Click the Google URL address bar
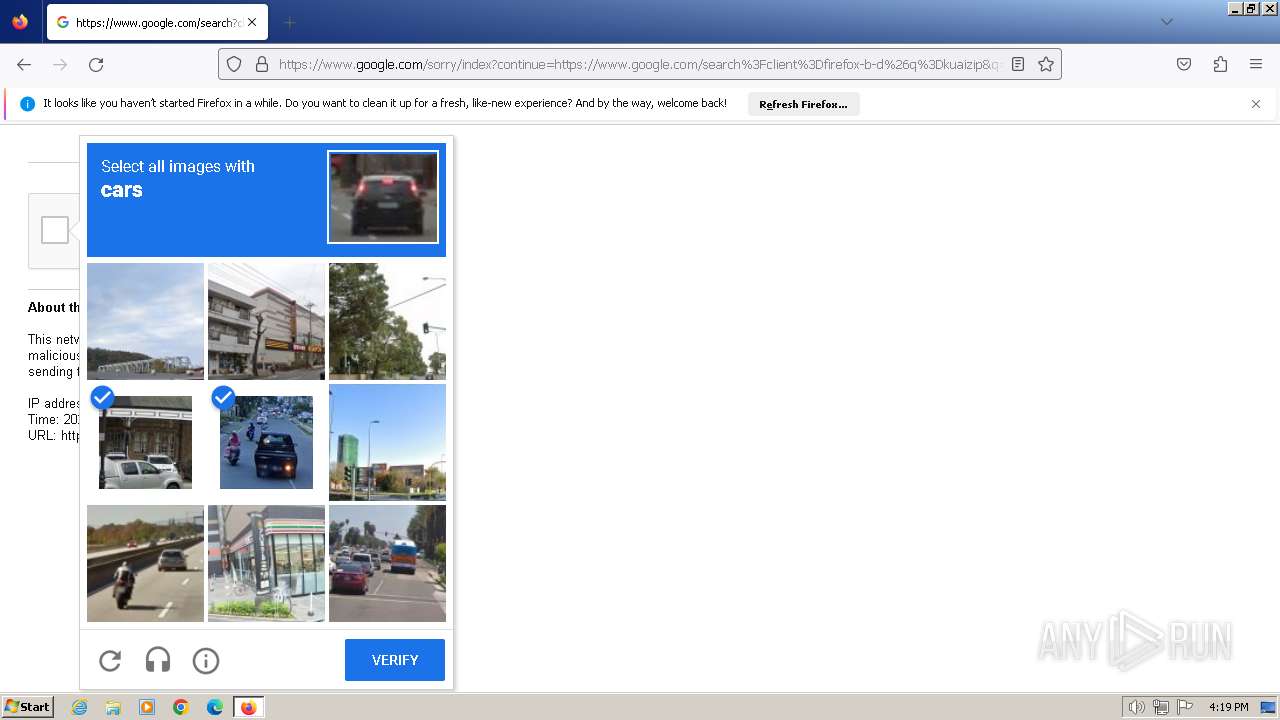Screen dimensions: 1280x720 (x=640, y=64)
